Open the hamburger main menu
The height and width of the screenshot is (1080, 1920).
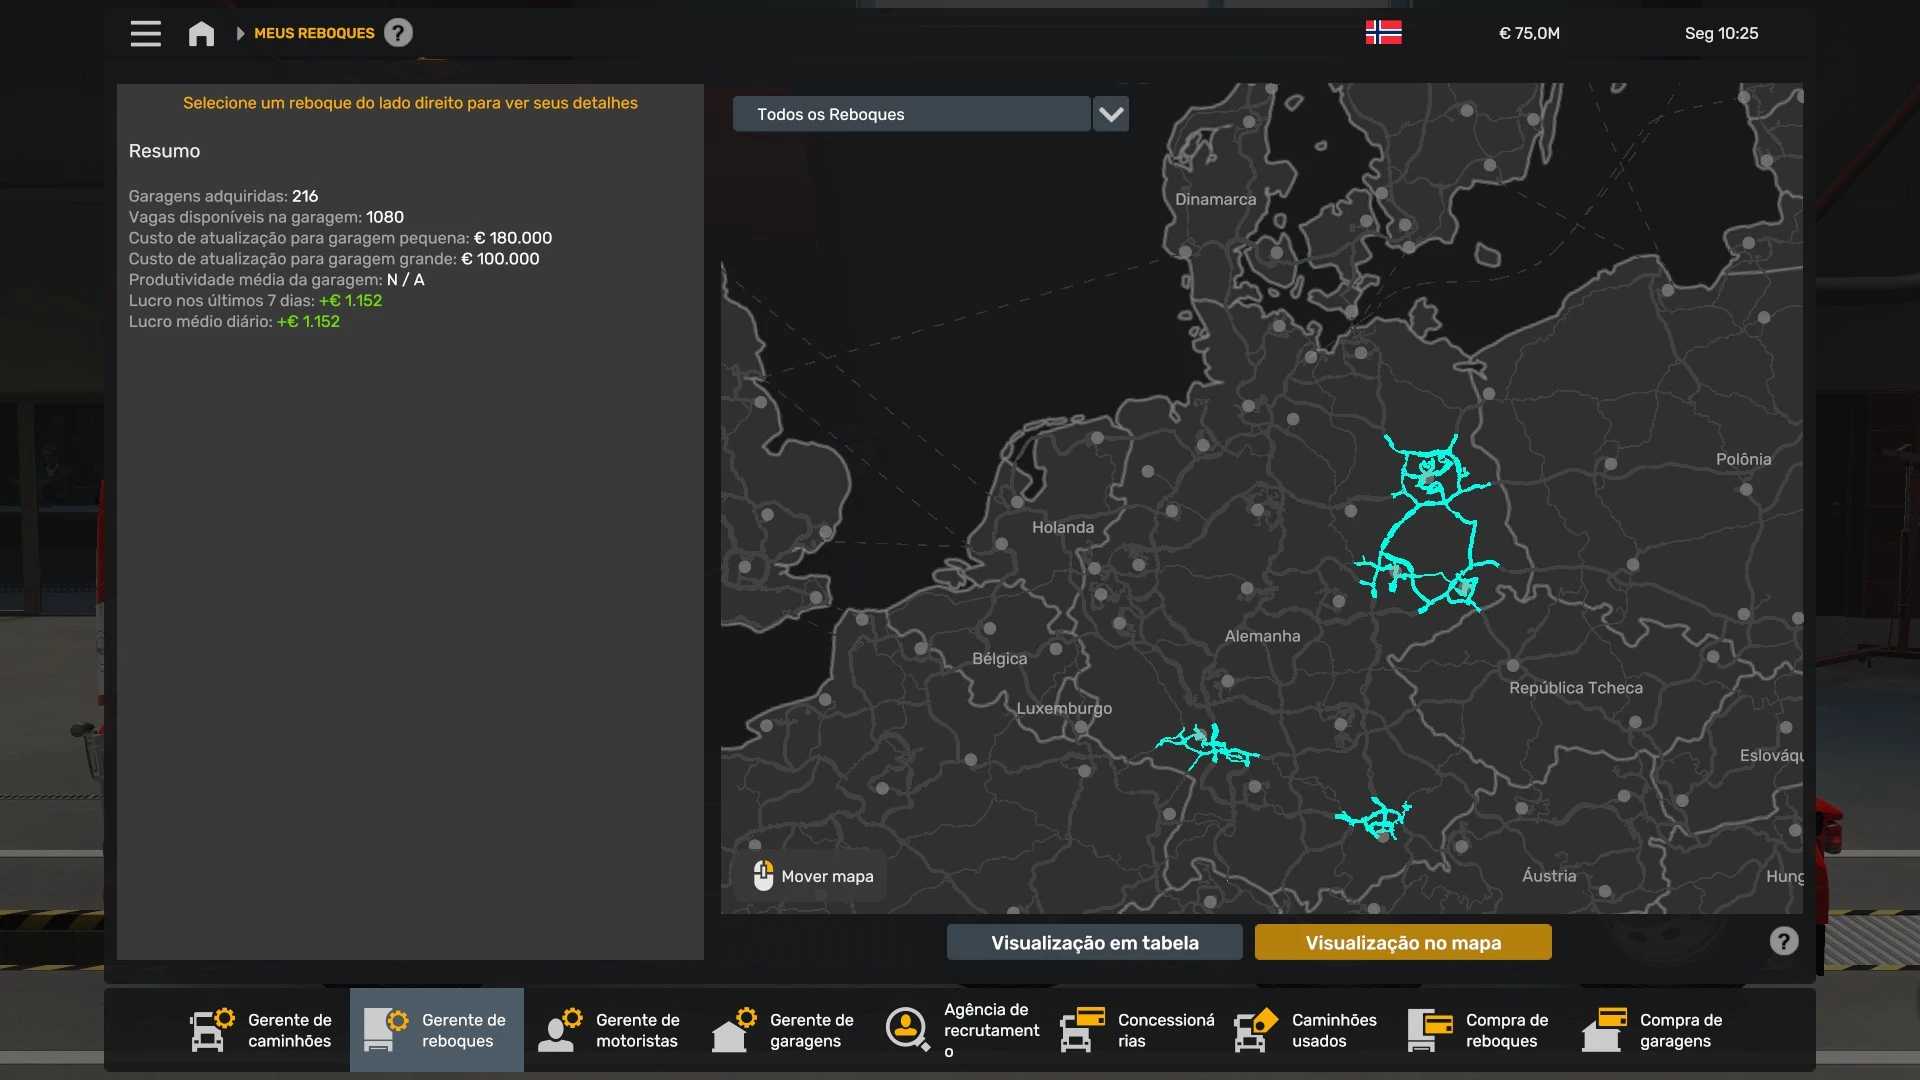[145, 33]
